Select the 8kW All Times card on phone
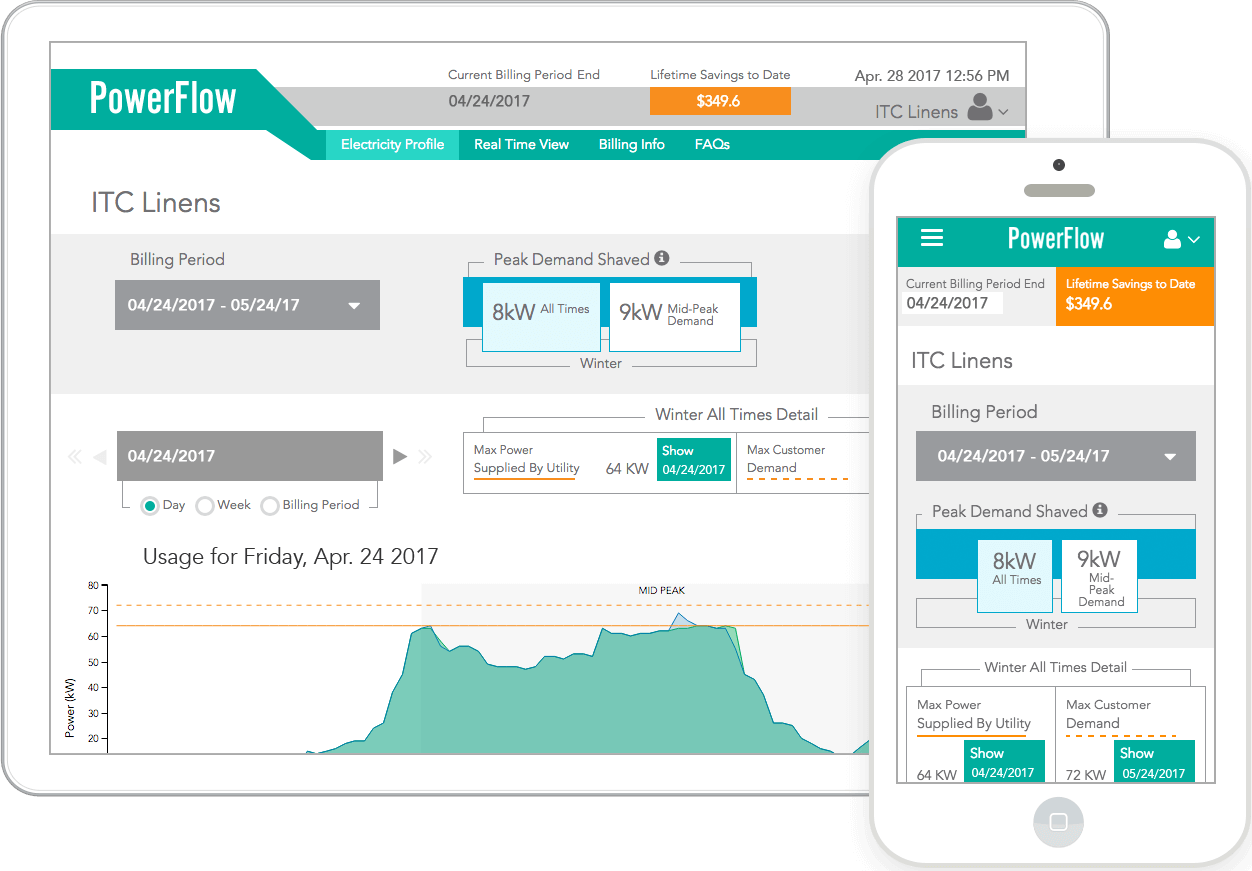1252x871 pixels. pos(1015,576)
